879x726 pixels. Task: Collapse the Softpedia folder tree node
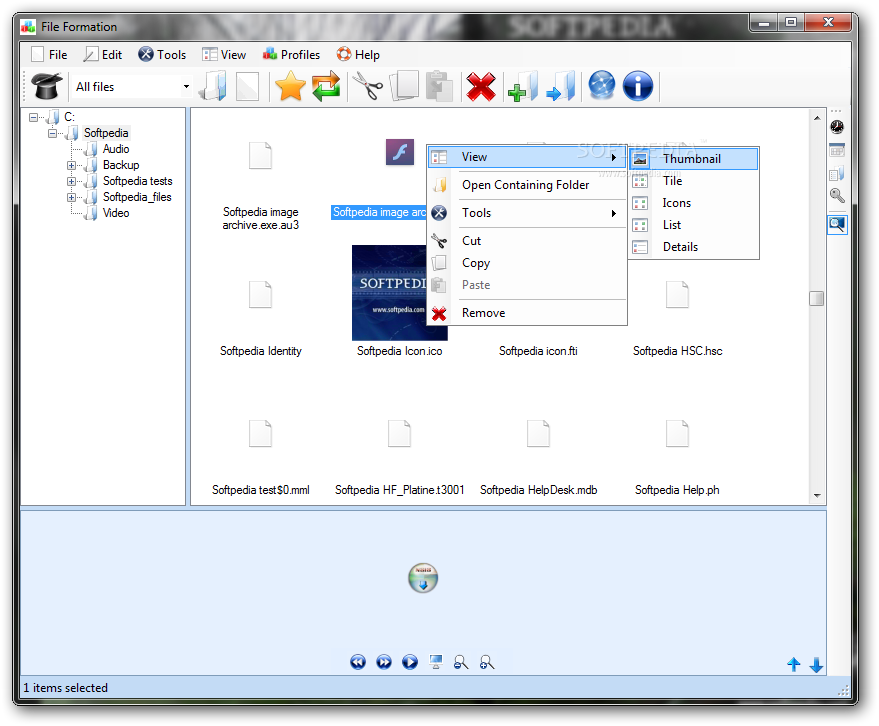[52, 133]
